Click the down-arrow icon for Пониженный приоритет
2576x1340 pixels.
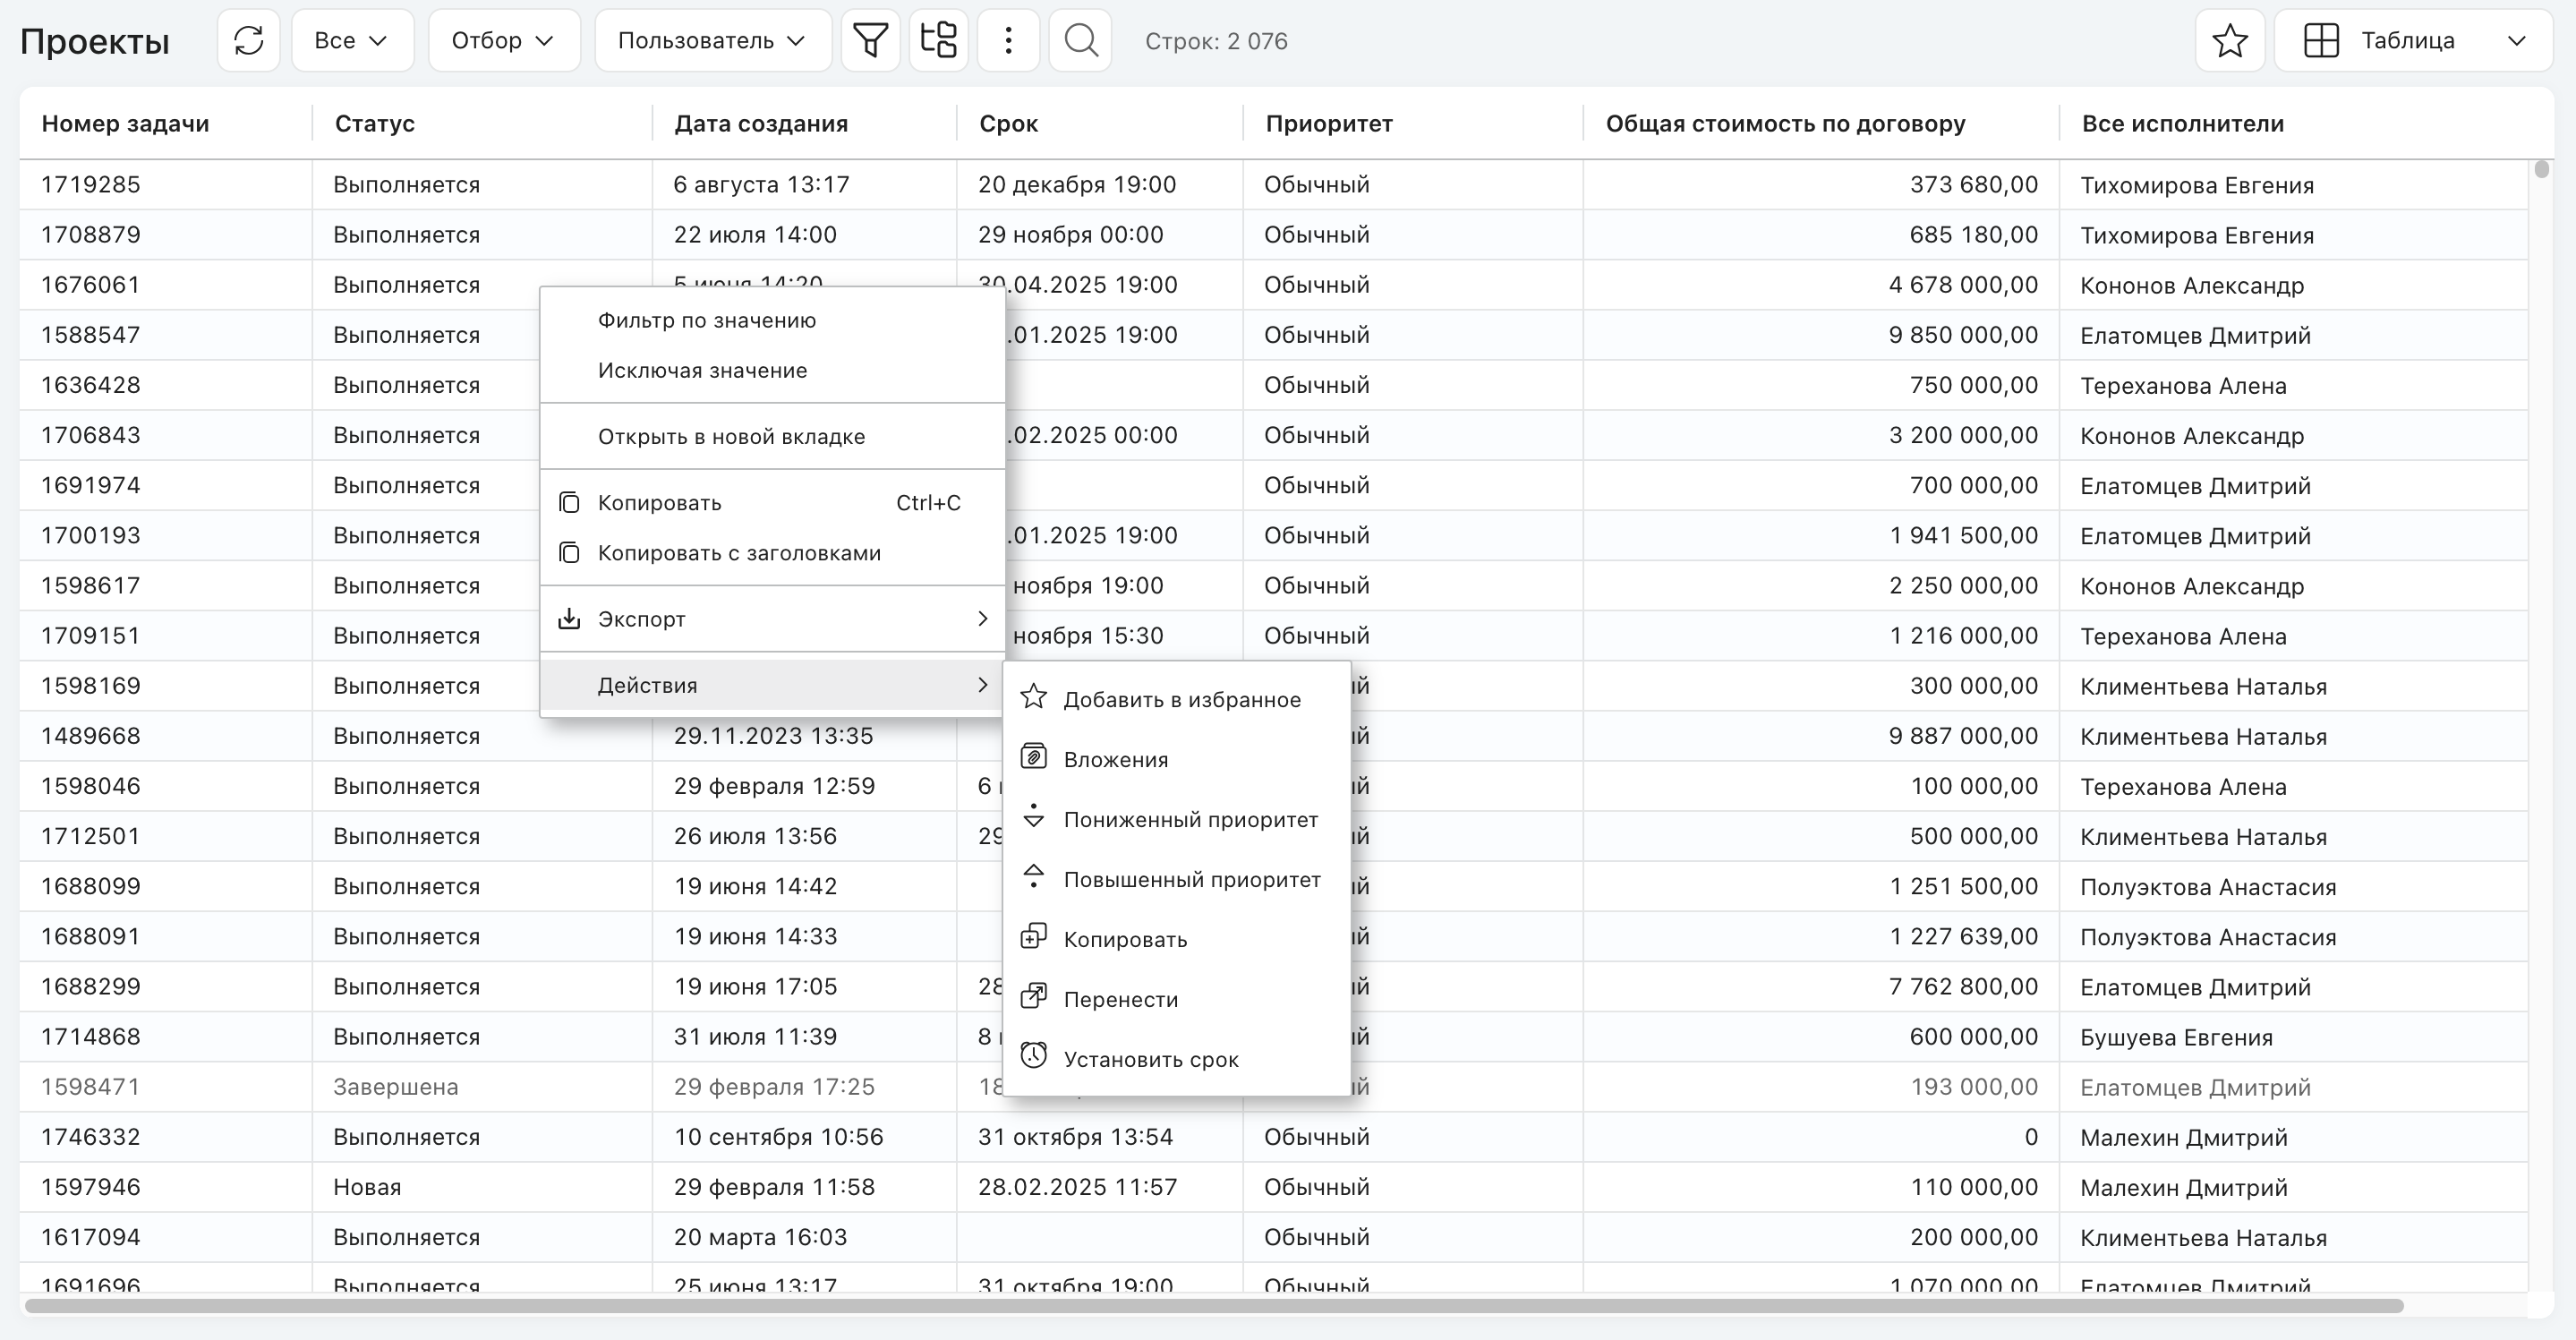pos(1034,816)
